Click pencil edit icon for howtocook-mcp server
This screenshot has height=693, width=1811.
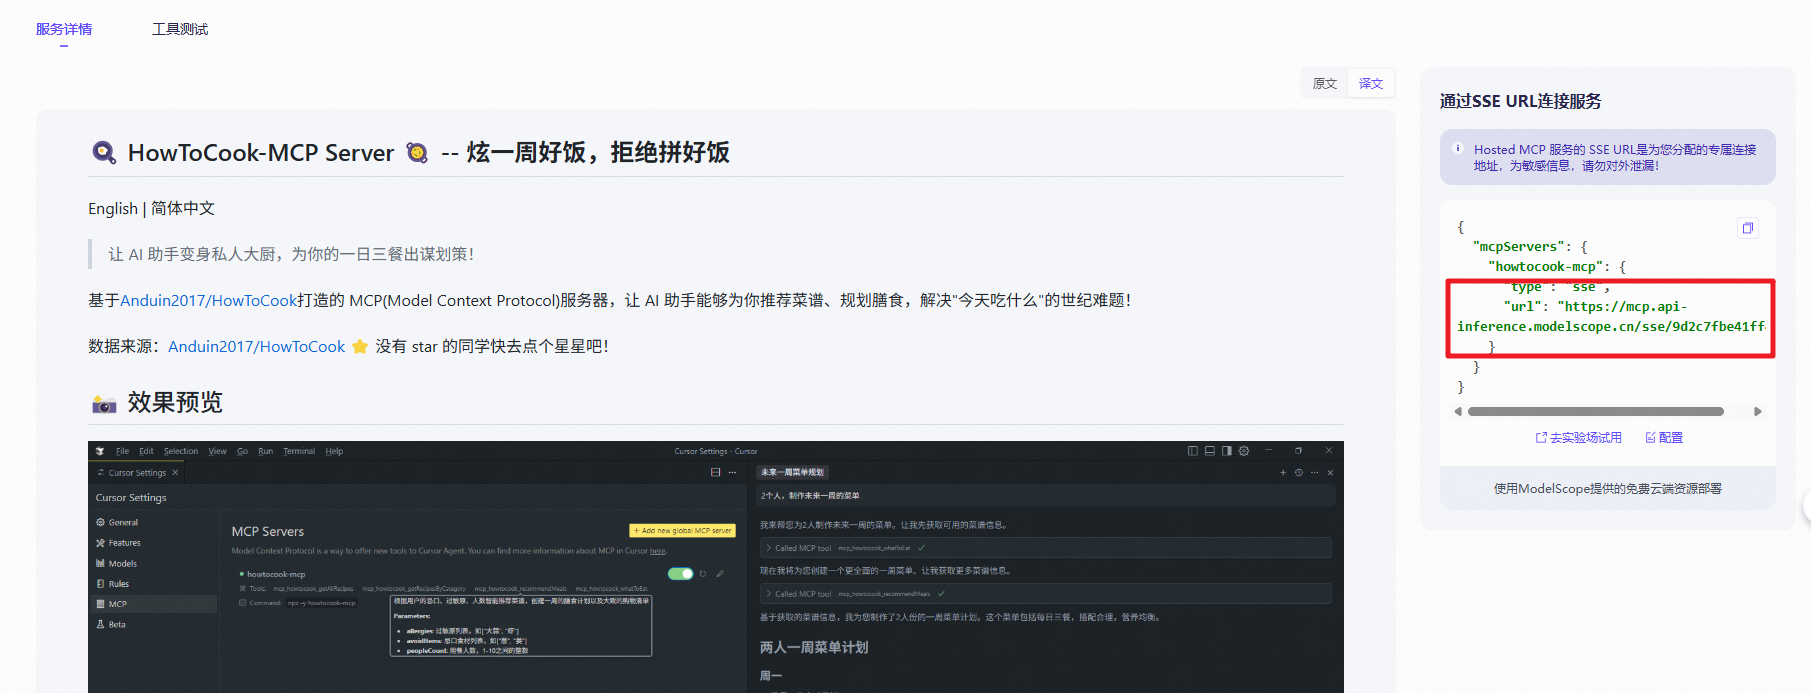(720, 574)
